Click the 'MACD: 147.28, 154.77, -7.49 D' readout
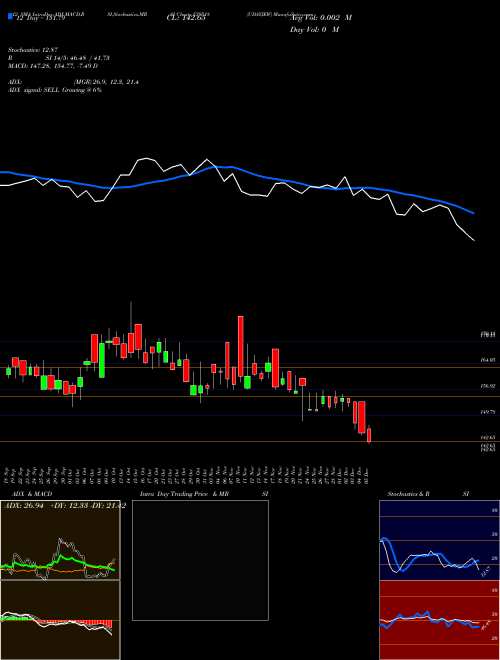 tap(53, 66)
